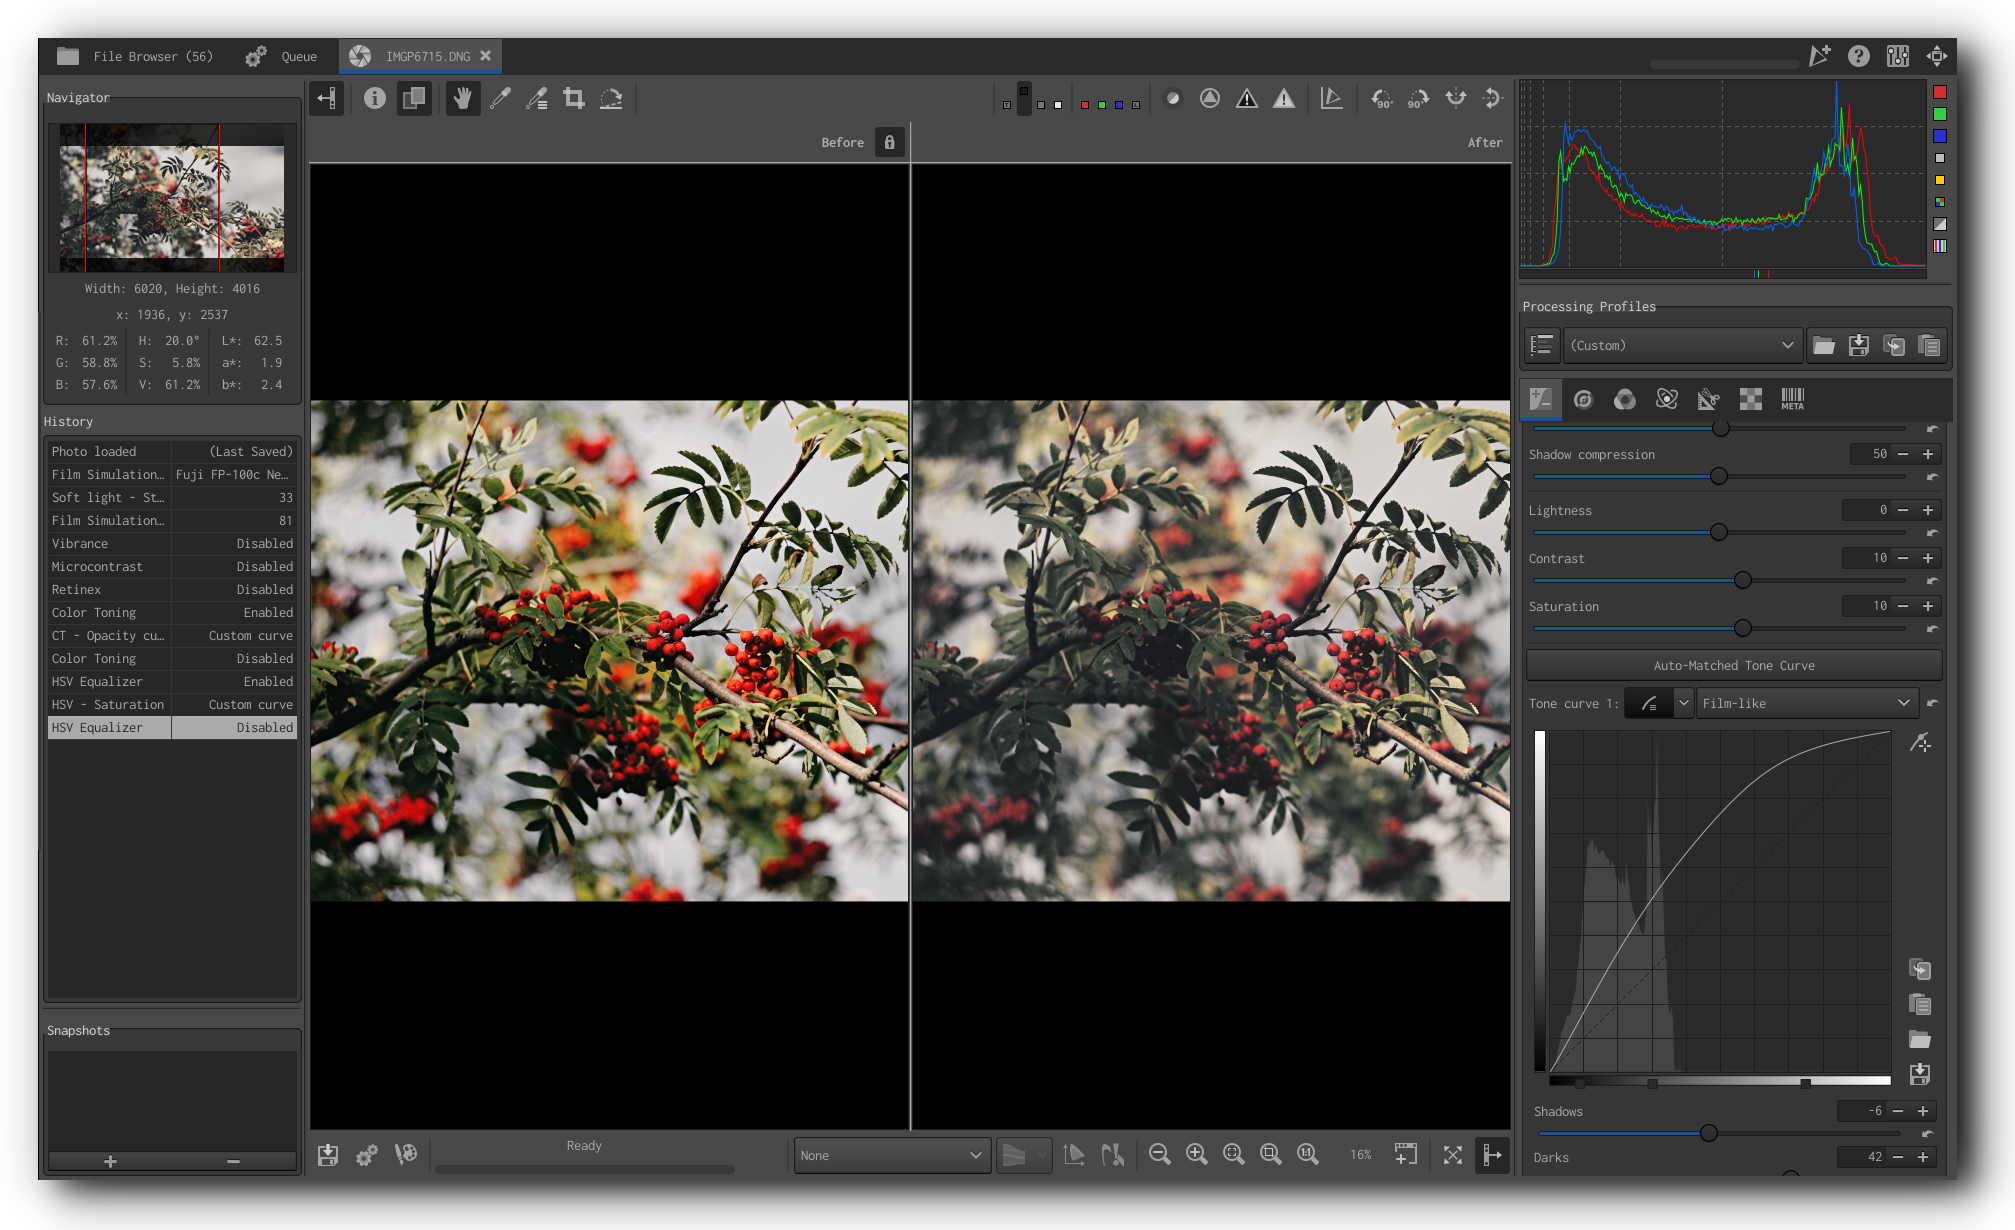
Task: Select the Hand navigation tool
Action: (x=462, y=98)
